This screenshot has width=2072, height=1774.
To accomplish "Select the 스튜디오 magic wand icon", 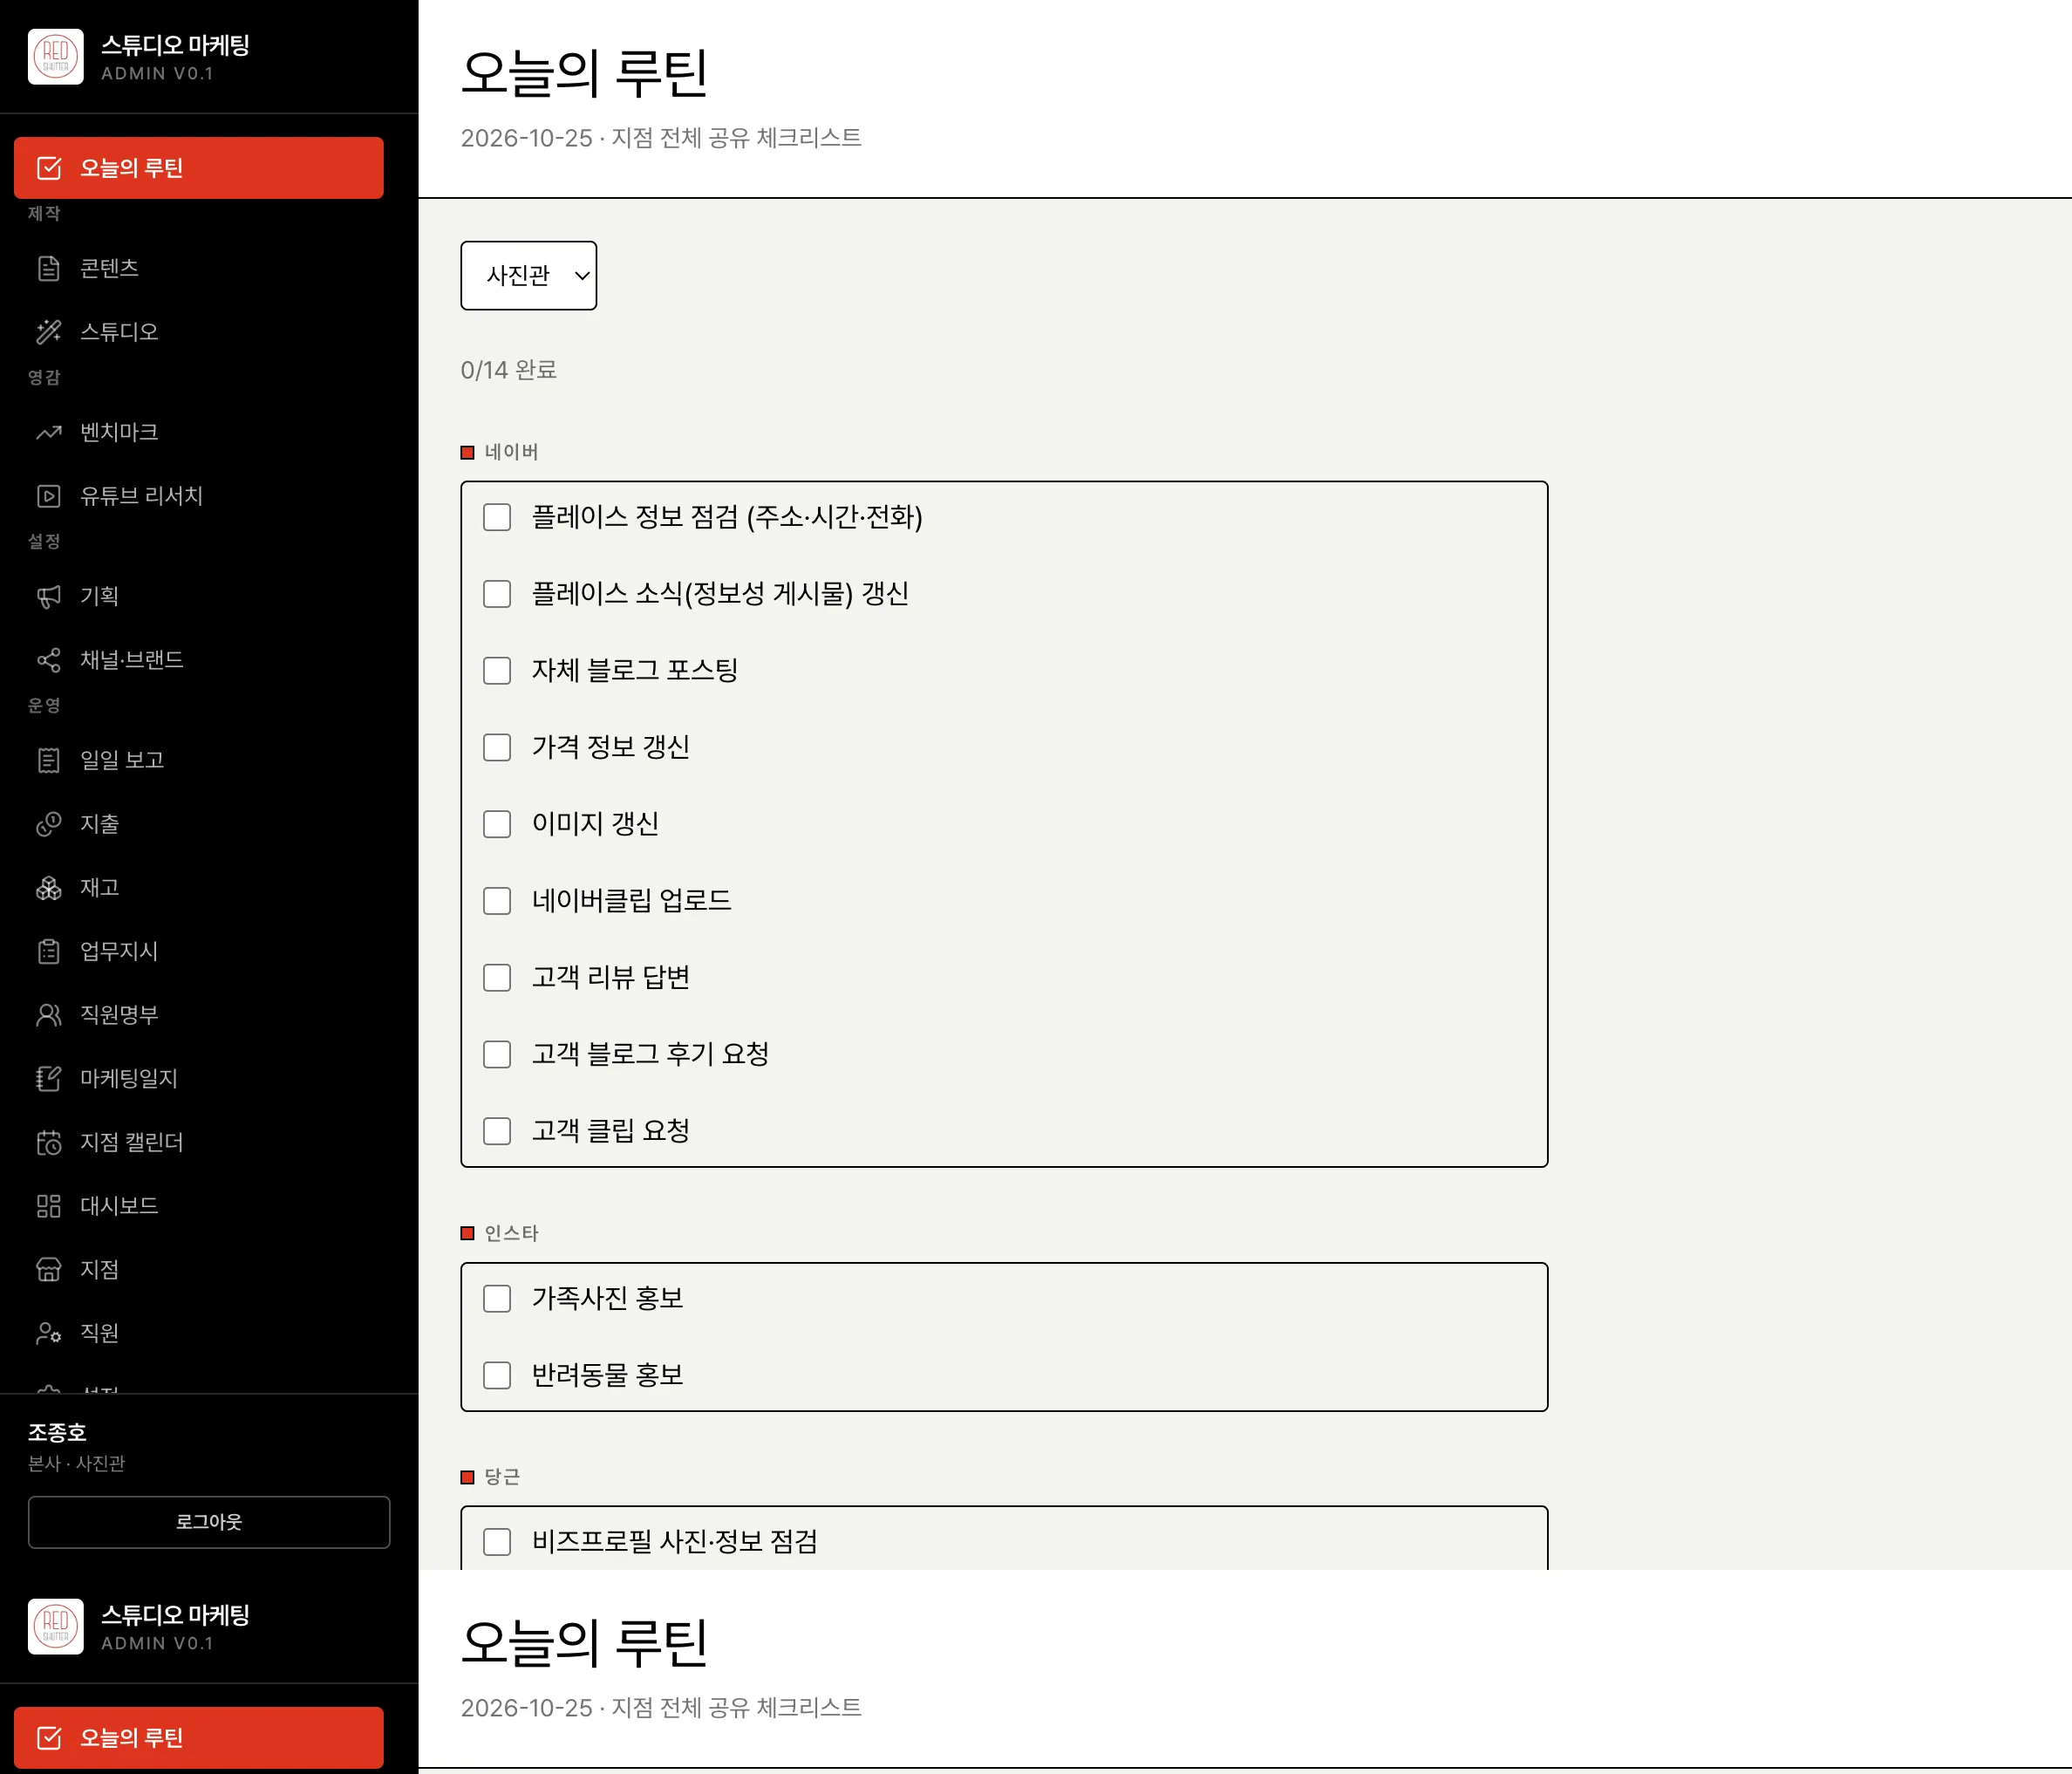I will point(48,332).
